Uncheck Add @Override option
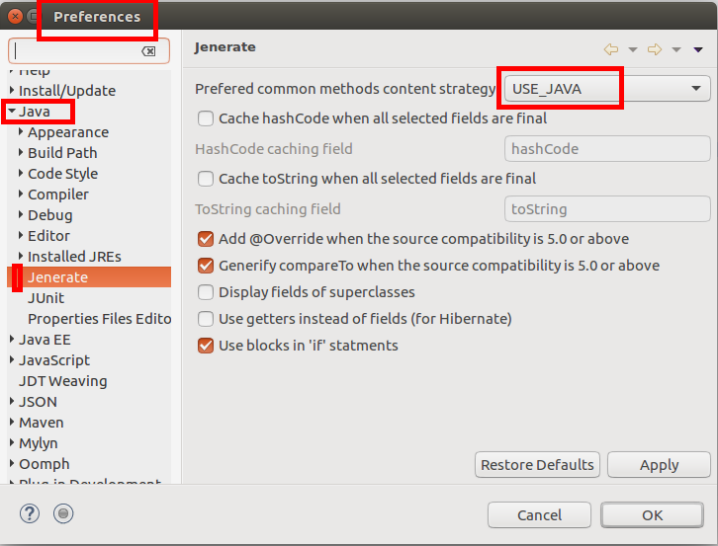 (206, 239)
